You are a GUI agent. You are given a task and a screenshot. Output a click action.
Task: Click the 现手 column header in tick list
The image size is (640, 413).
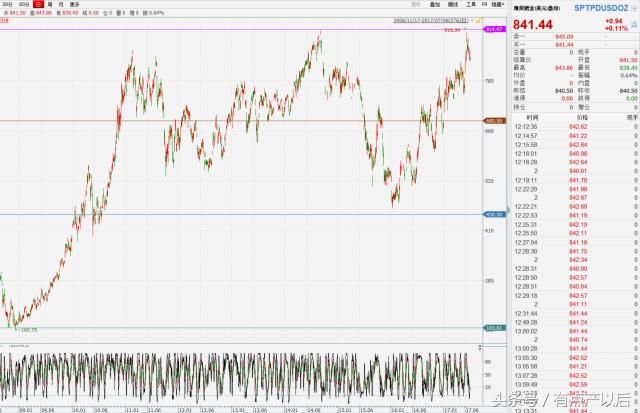click(x=632, y=118)
